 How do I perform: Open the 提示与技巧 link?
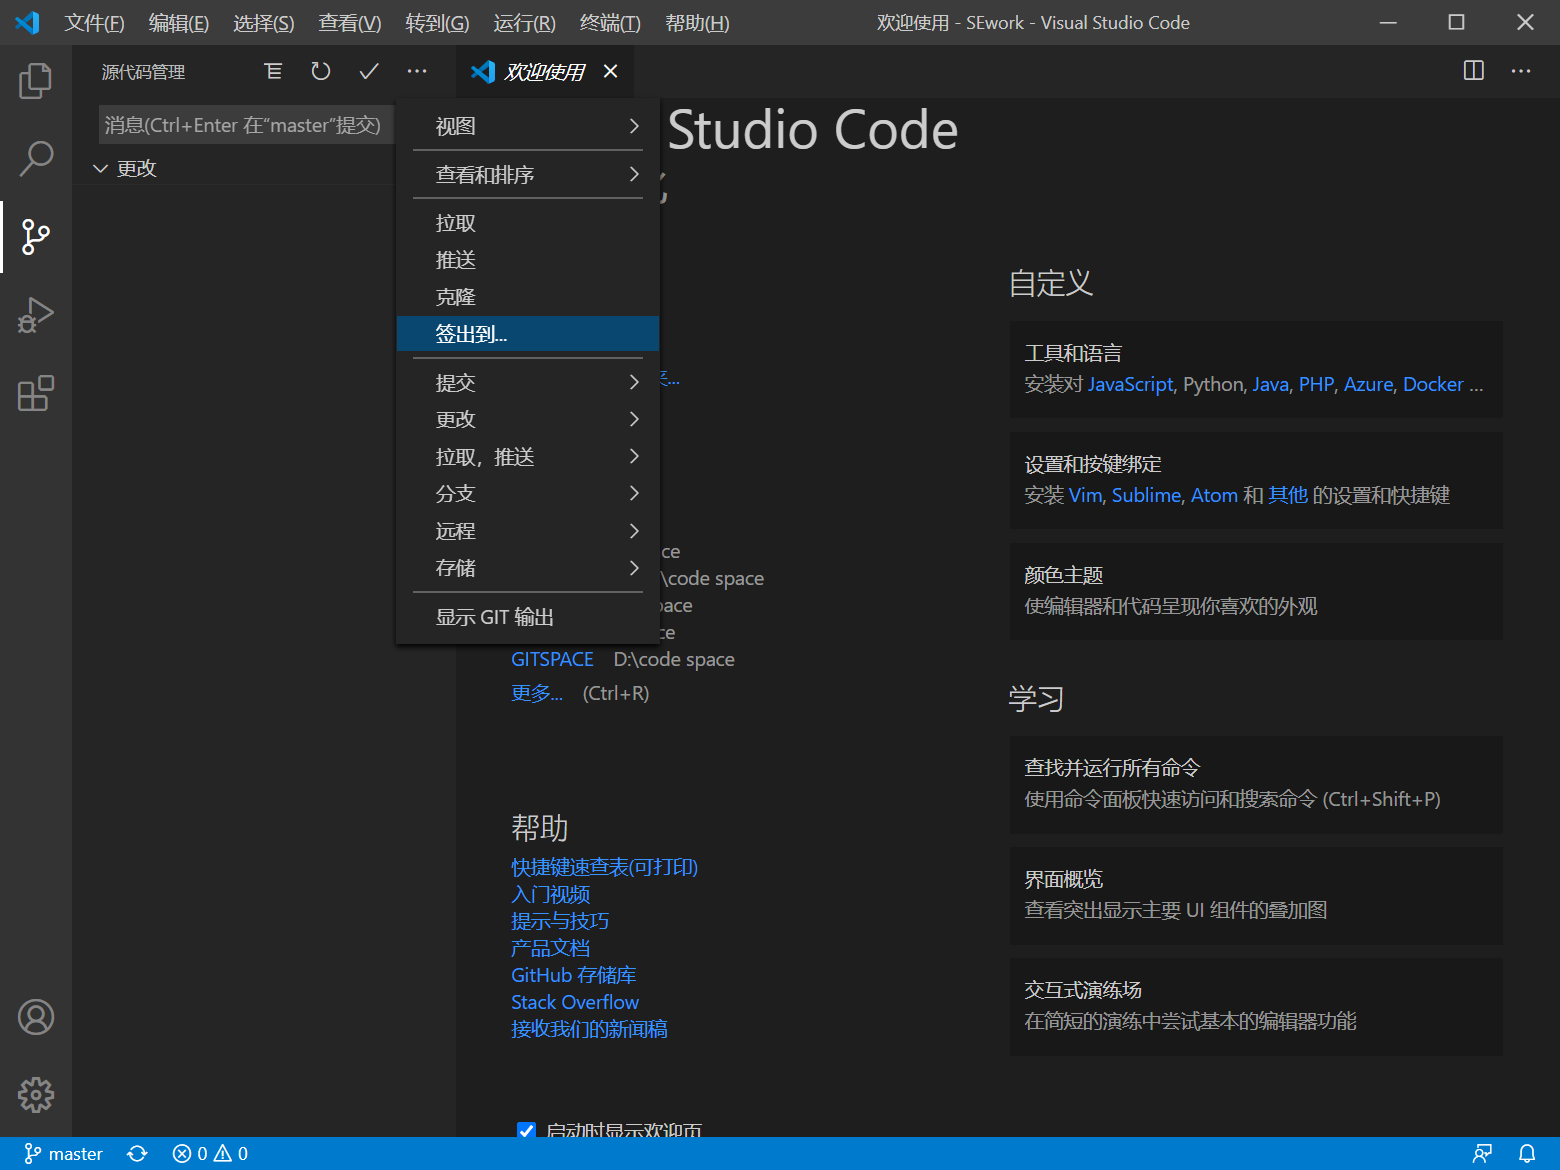[560, 921]
